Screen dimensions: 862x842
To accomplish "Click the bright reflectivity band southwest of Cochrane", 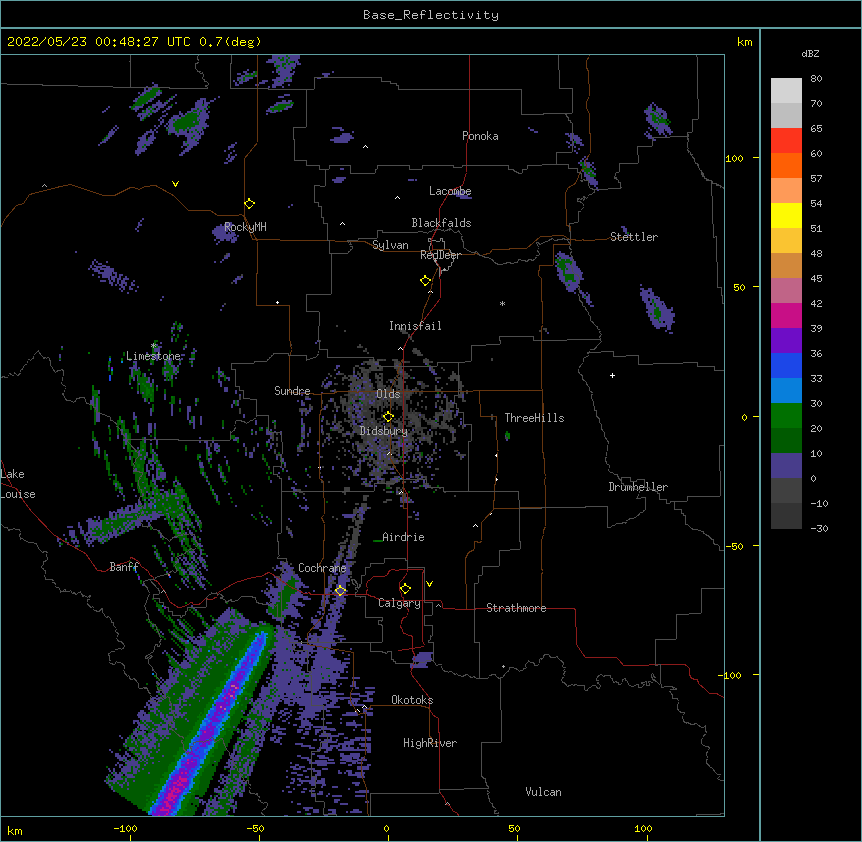I will point(211,725).
